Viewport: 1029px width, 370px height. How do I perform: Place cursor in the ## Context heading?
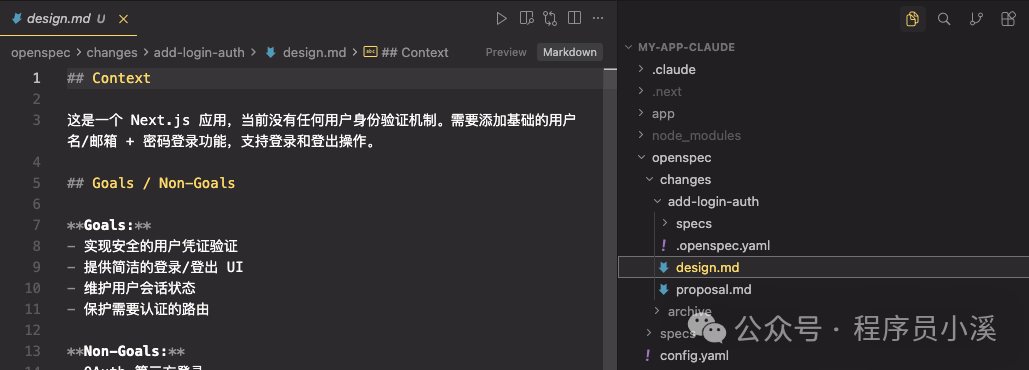coord(108,78)
